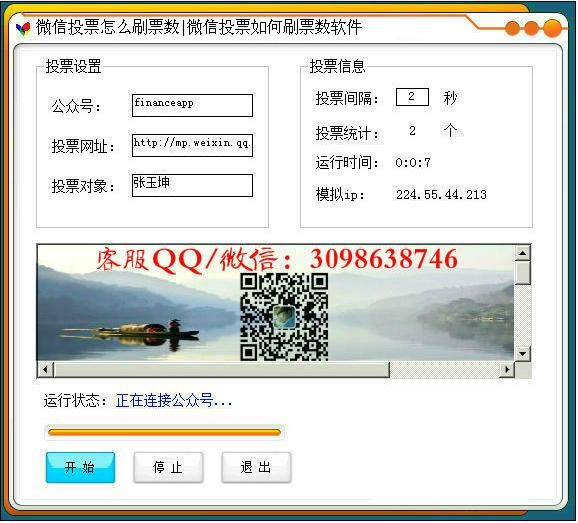Click the 投票间隔: label
578x523 pixels.
[347, 98]
